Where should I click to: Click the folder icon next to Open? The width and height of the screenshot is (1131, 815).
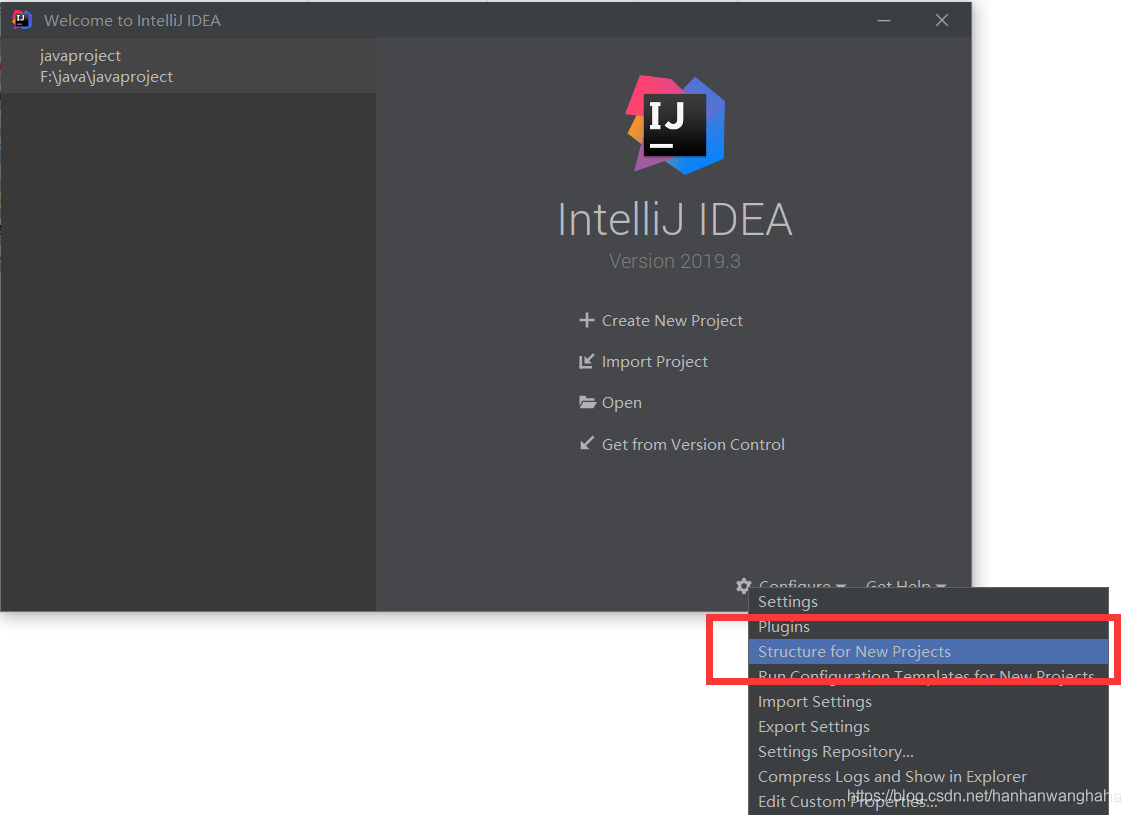tap(589, 402)
